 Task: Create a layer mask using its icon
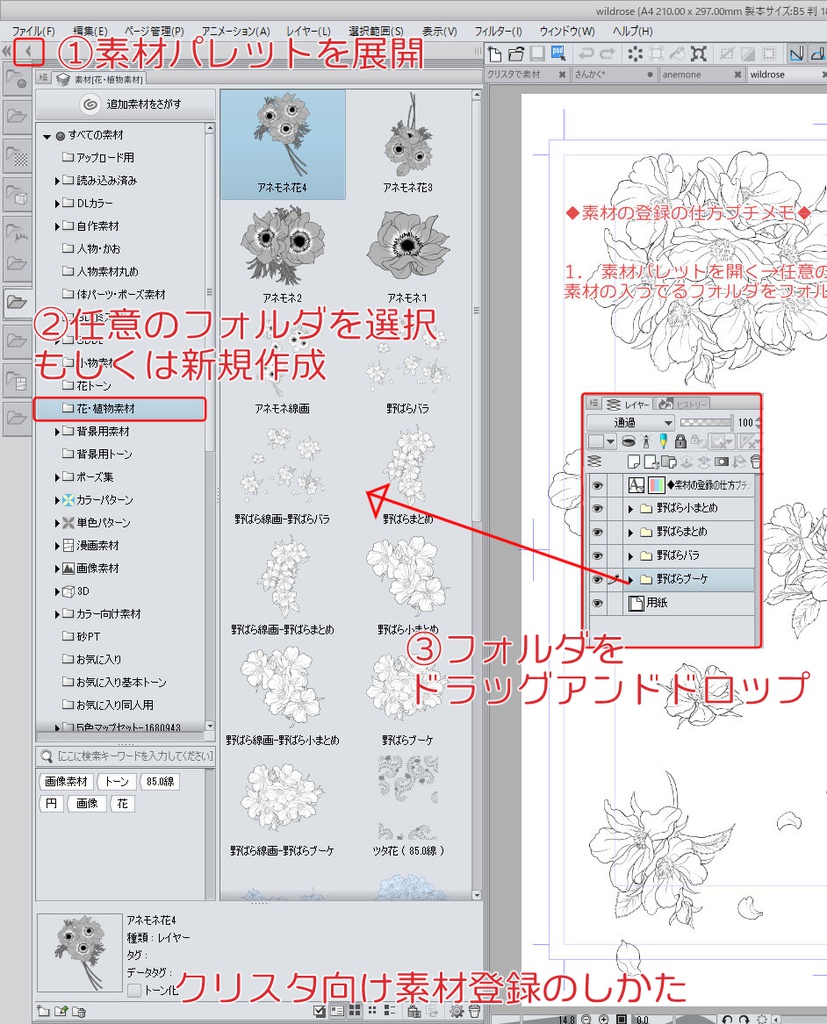pyautogui.click(x=721, y=461)
